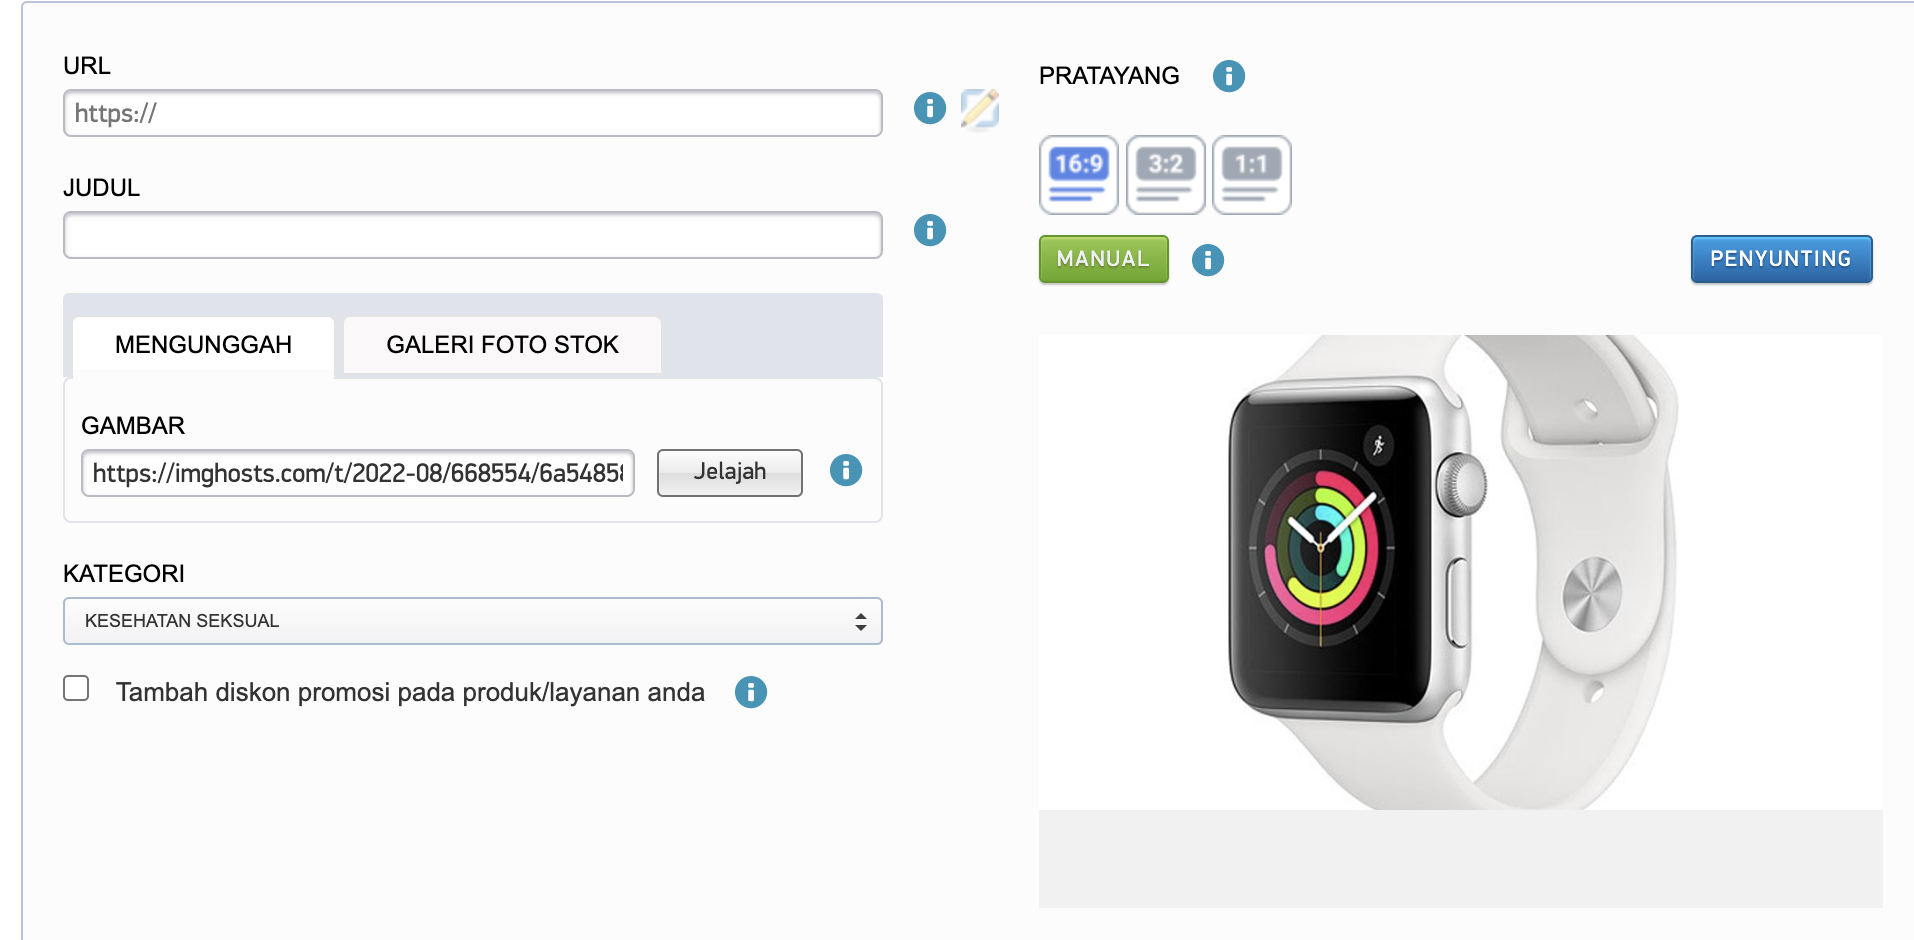The height and width of the screenshot is (940, 1914).
Task: Click into the URL input field
Action: click(x=472, y=113)
